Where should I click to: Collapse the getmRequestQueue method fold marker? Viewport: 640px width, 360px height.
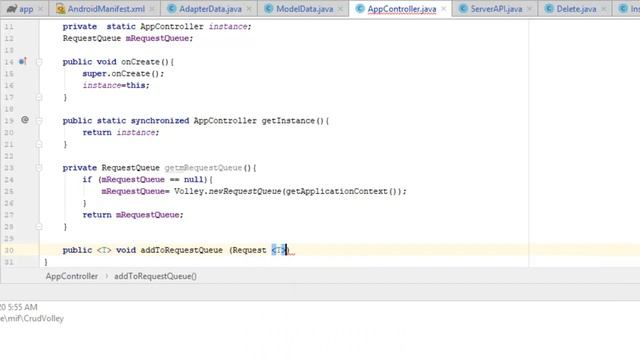(x=39, y=168)
